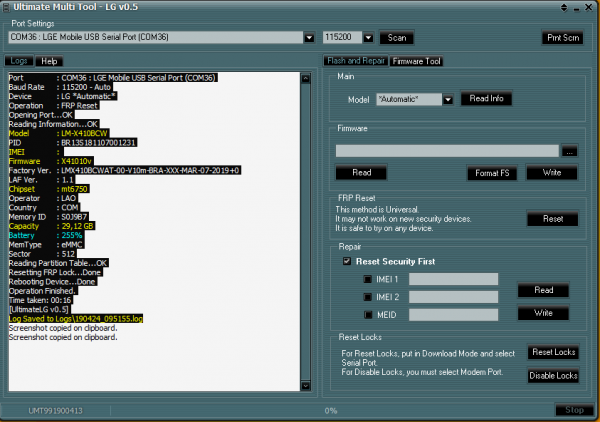
Task: Click the Stop button
Action: pyautogui.click(x=574, y=410)
